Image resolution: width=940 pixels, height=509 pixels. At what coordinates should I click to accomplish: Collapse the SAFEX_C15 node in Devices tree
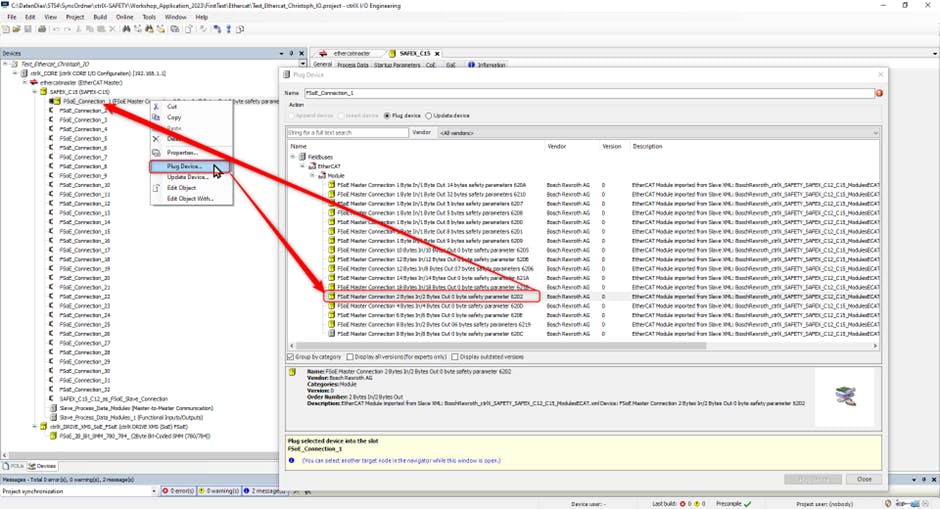pos(34,91)
